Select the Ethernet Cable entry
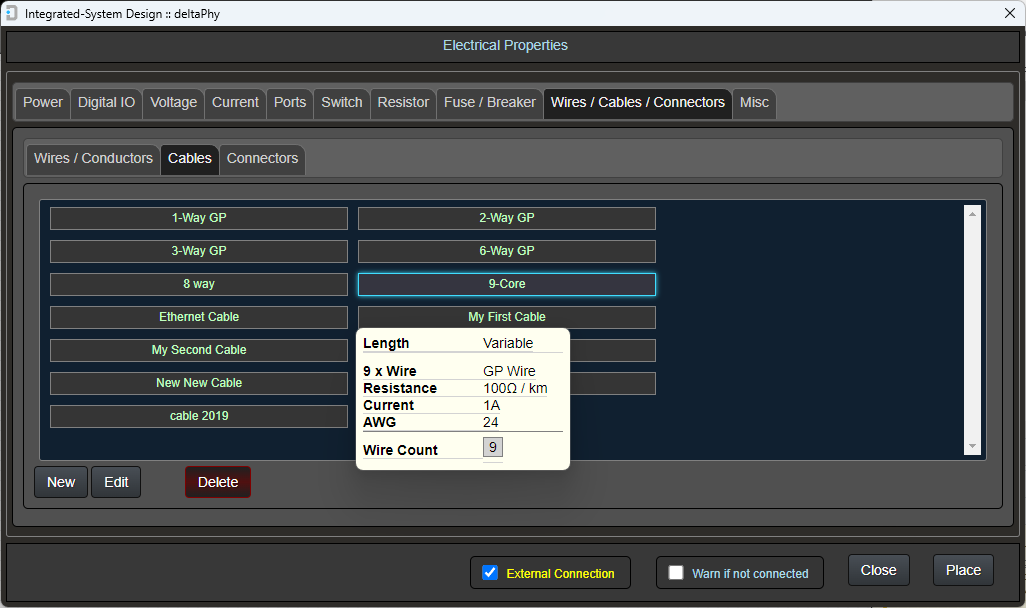The image size is (1026, 608). [199, 317]
